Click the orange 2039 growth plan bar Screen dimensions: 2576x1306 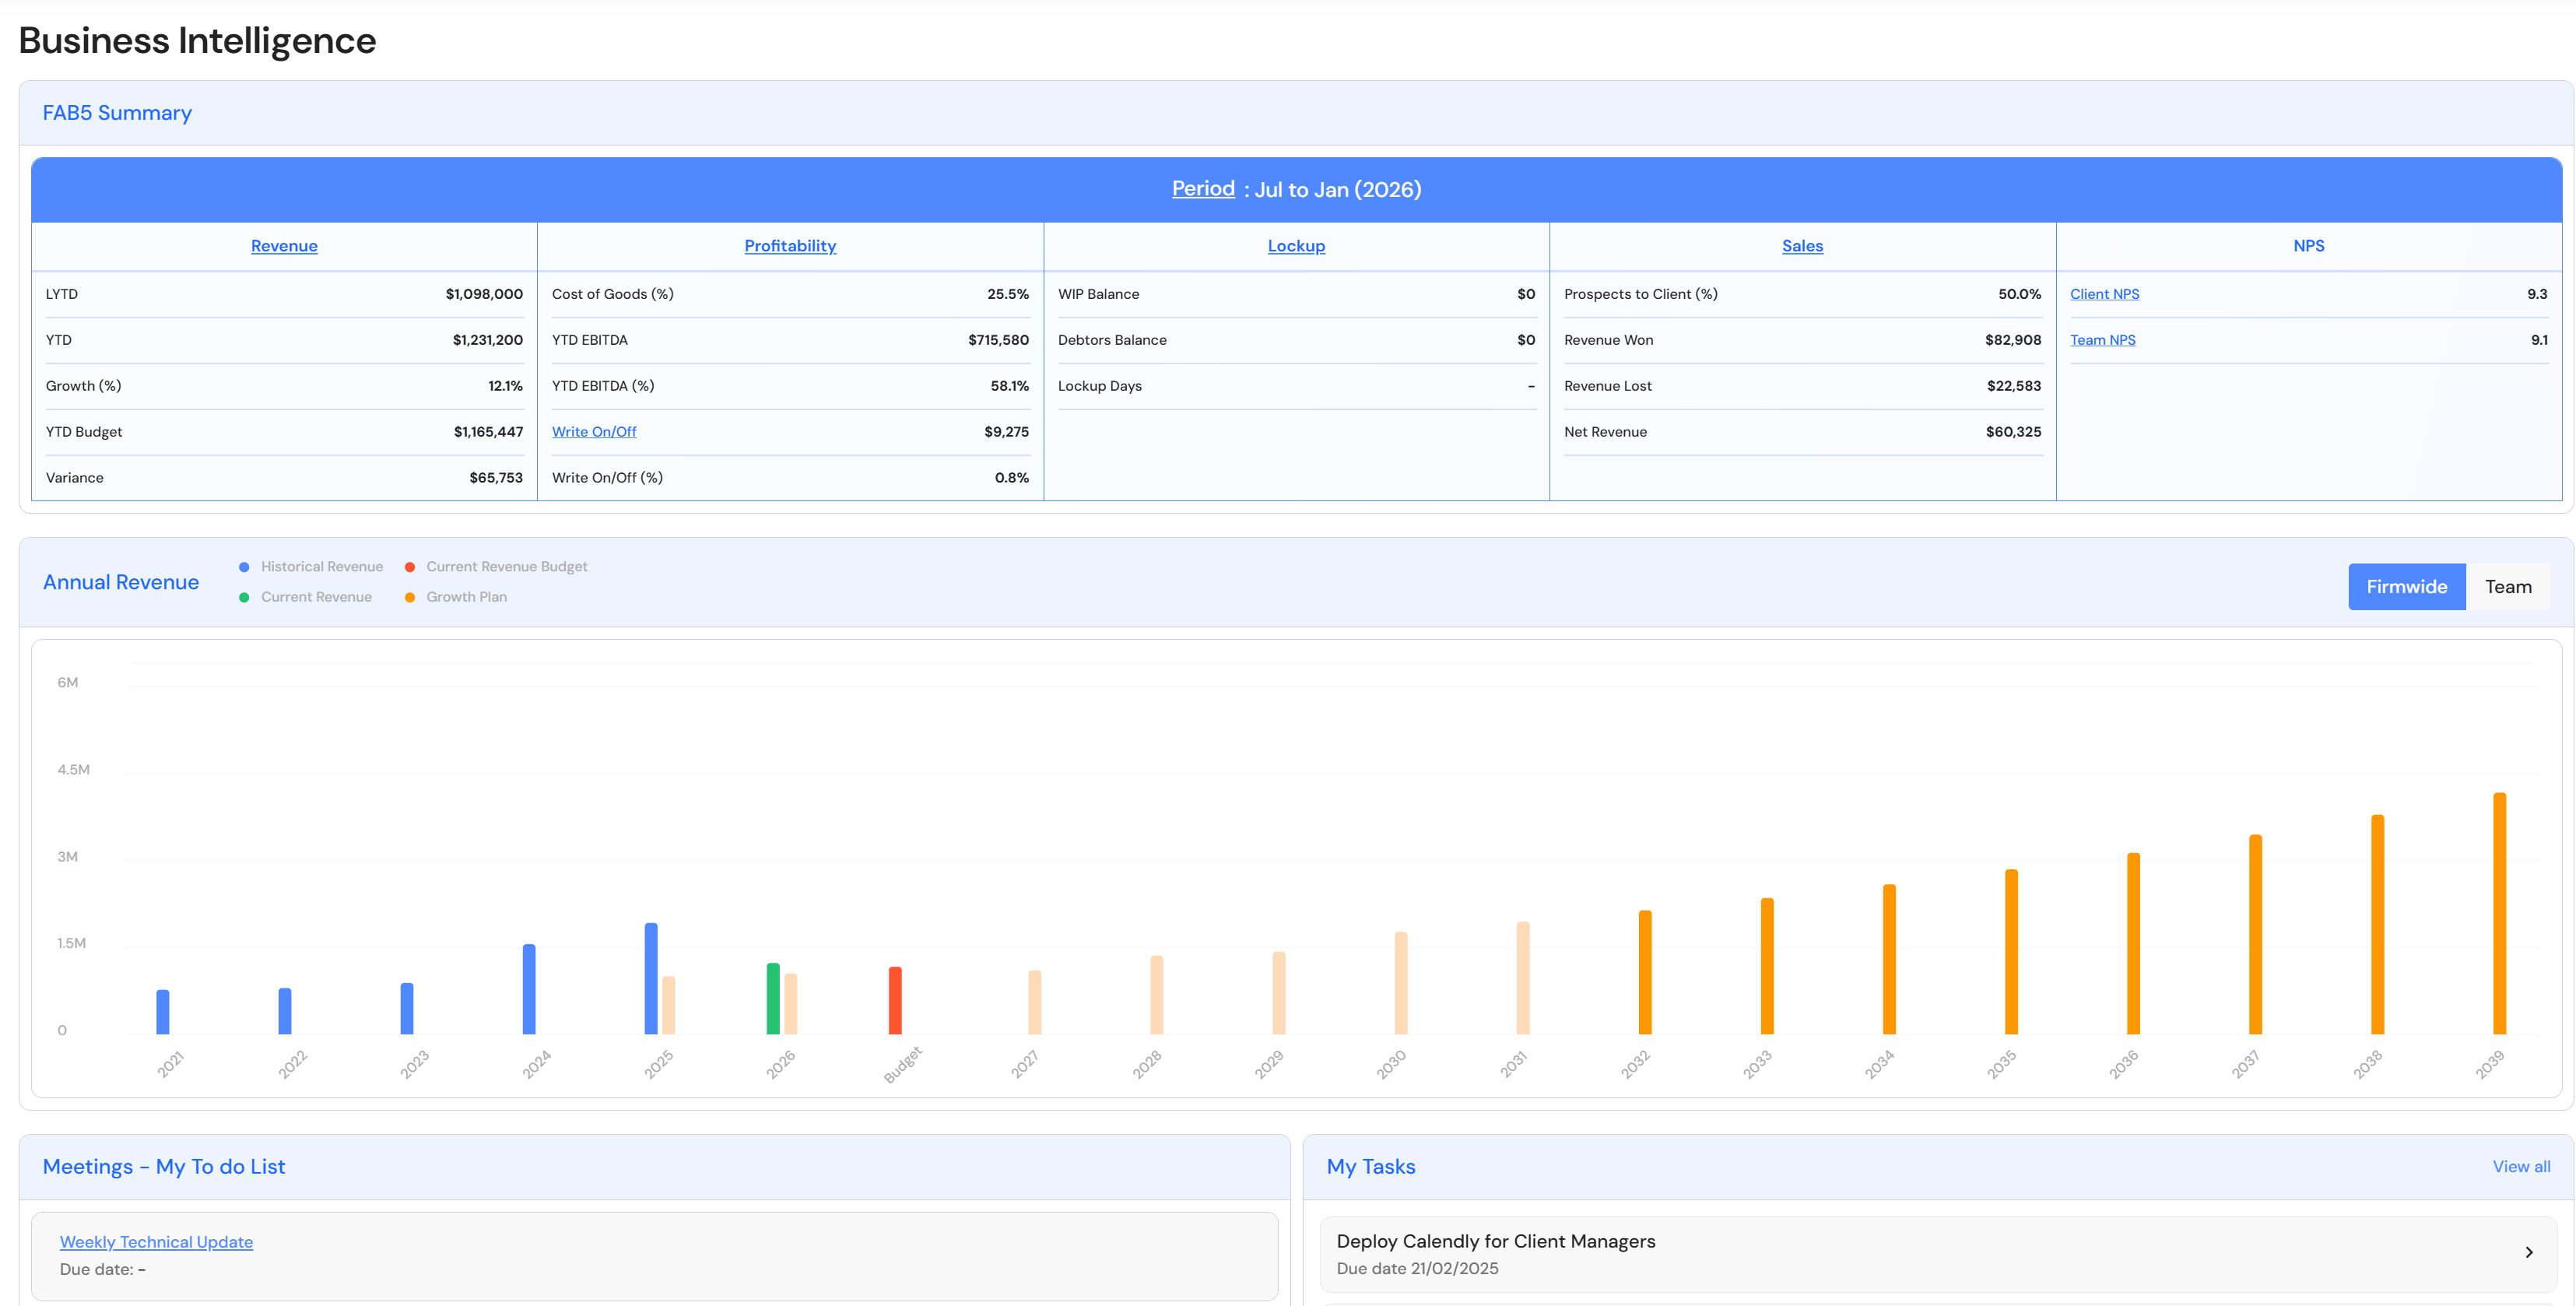tap(2499, 912)
